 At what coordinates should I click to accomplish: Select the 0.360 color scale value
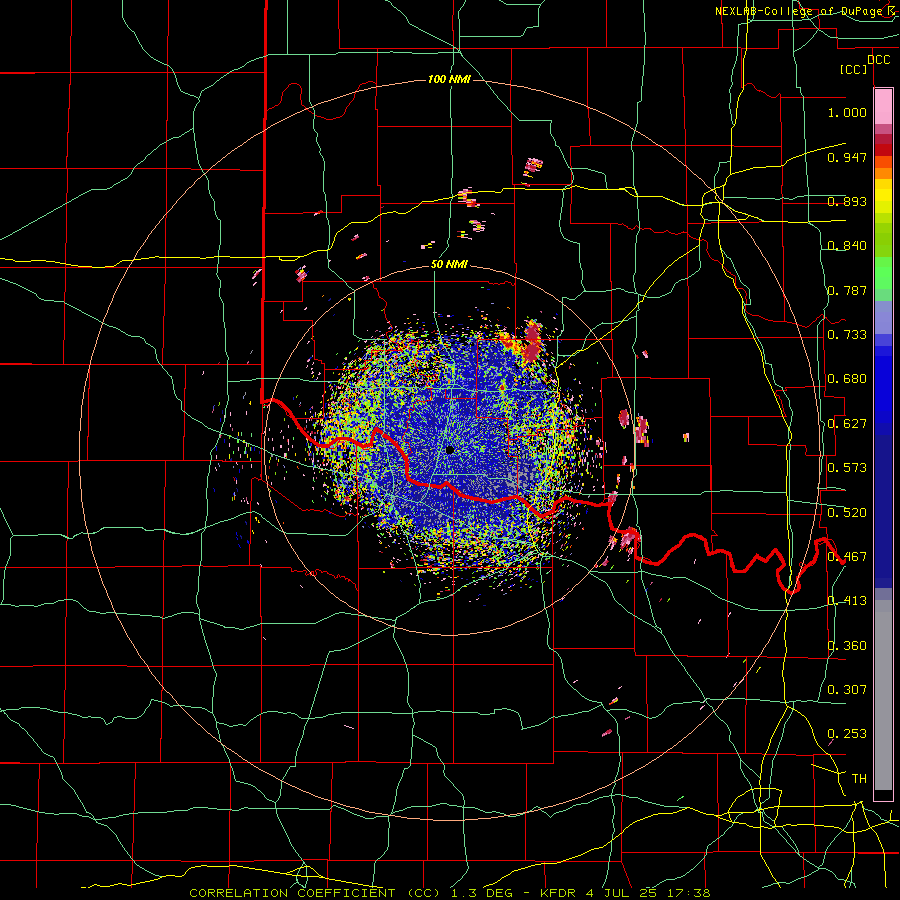click(847, 645)
